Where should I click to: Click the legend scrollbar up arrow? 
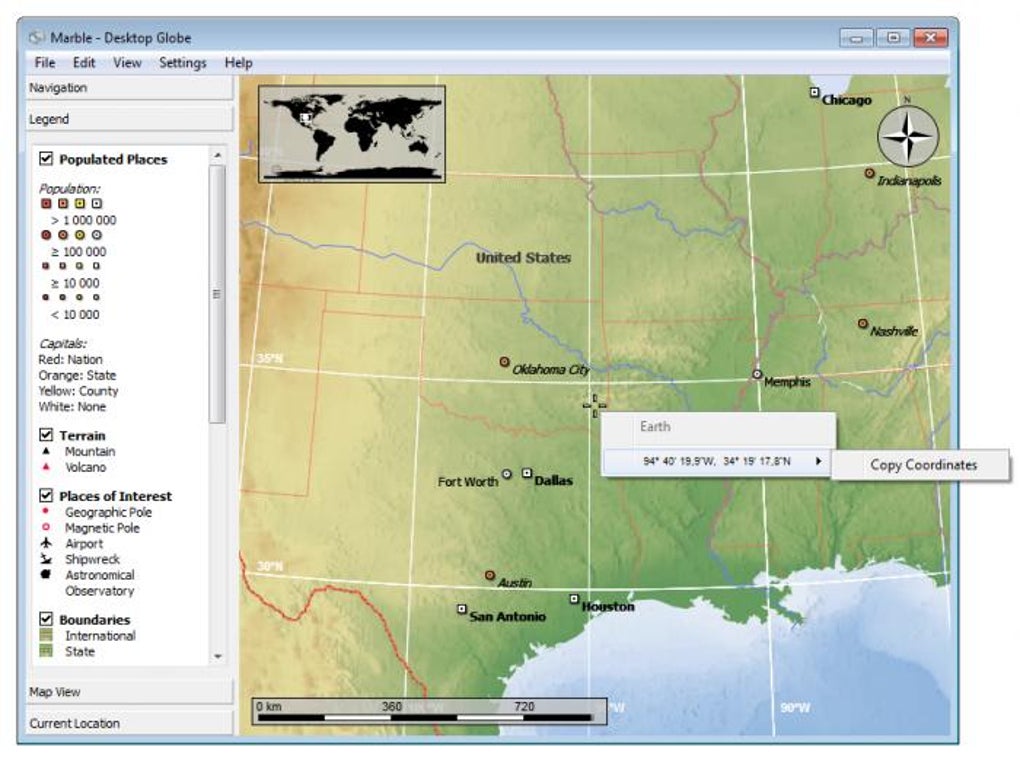coord(218,155)
